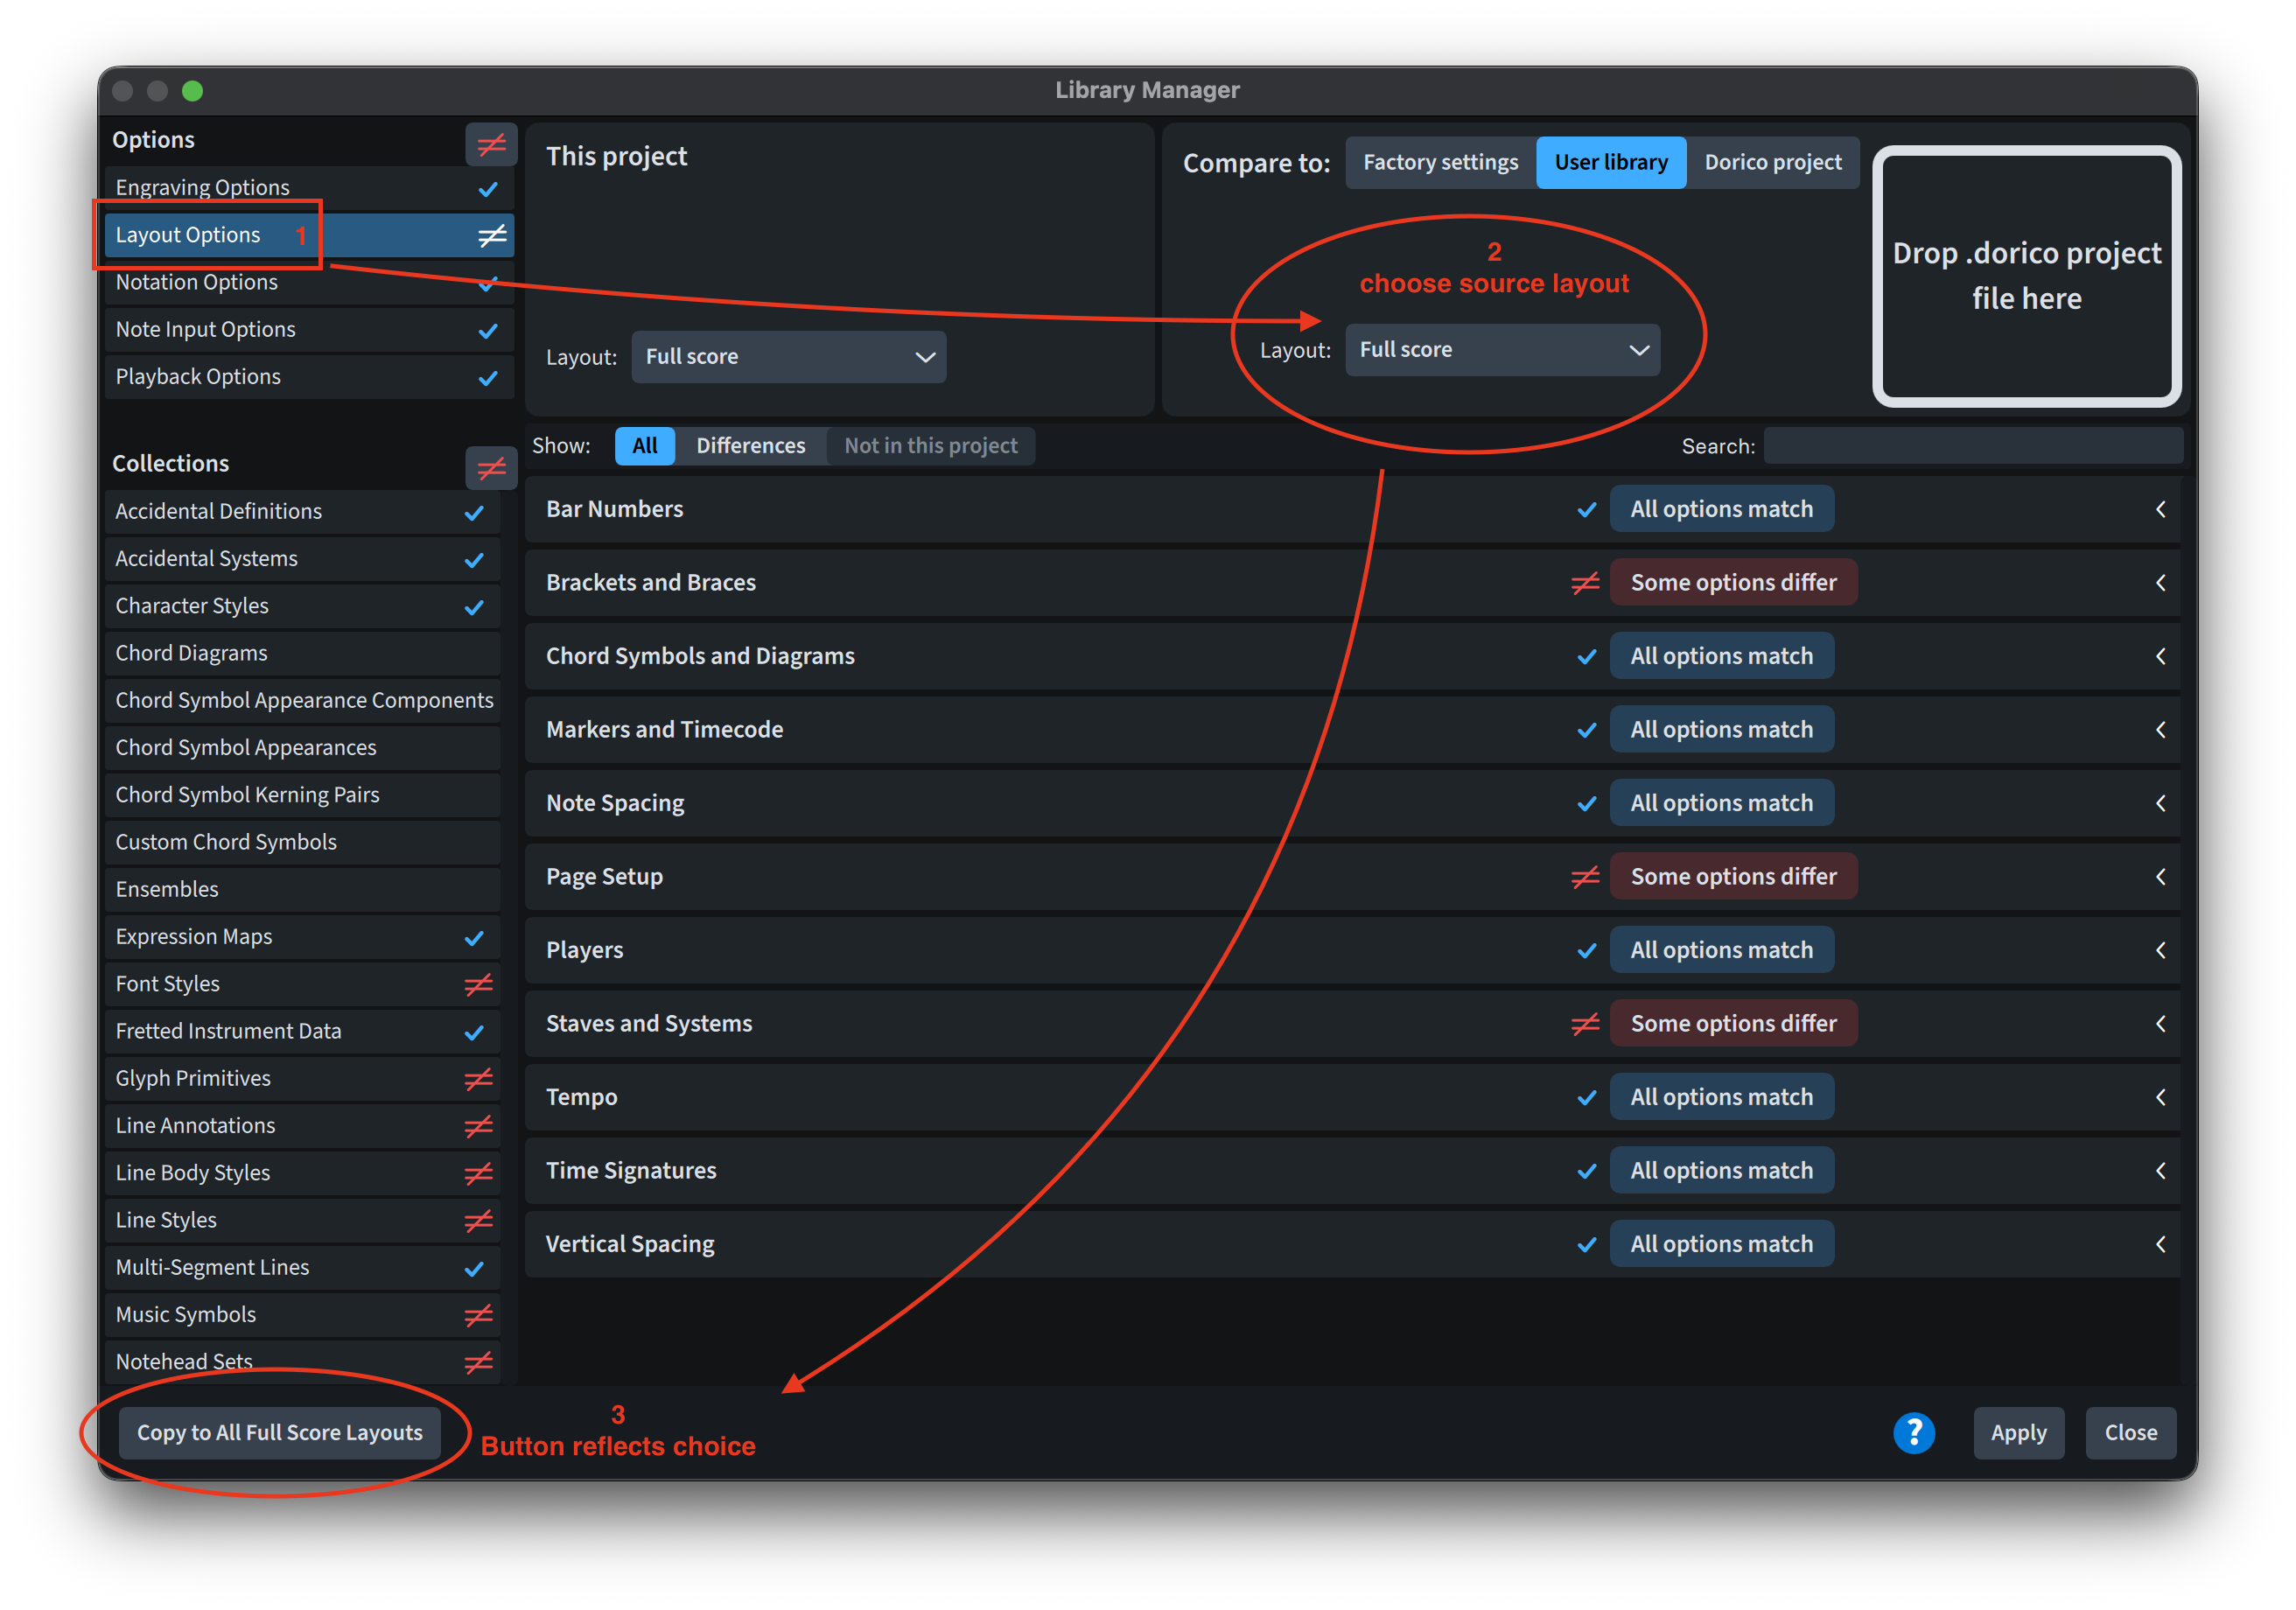Set Show filter to All
The image size is (2296, 1610).
pos(644,446)
